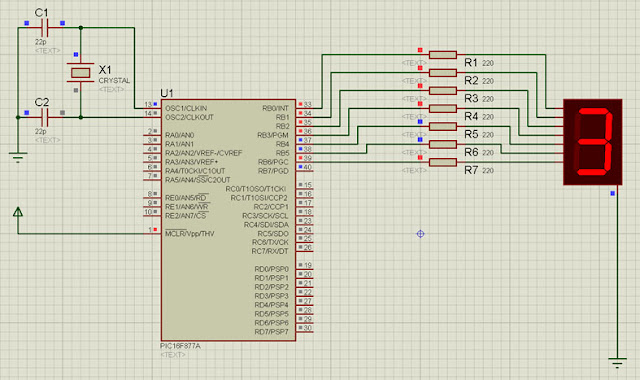Click the ground symbol below the capacitors
640x380 pixels.
pos(18,158)
